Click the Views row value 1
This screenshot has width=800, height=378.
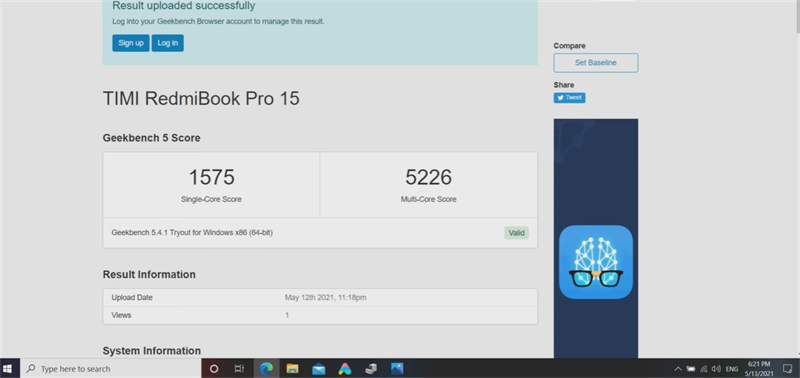tap(287, 315)
